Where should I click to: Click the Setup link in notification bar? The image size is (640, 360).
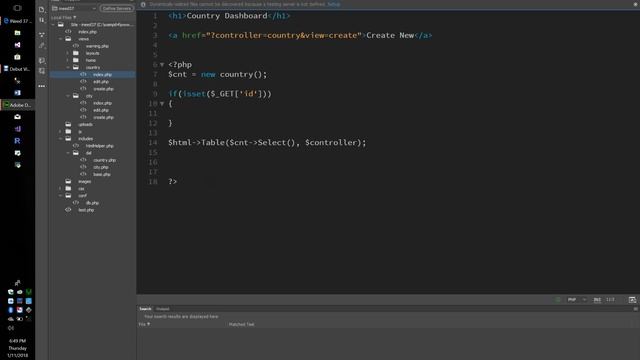click(333, 4)
